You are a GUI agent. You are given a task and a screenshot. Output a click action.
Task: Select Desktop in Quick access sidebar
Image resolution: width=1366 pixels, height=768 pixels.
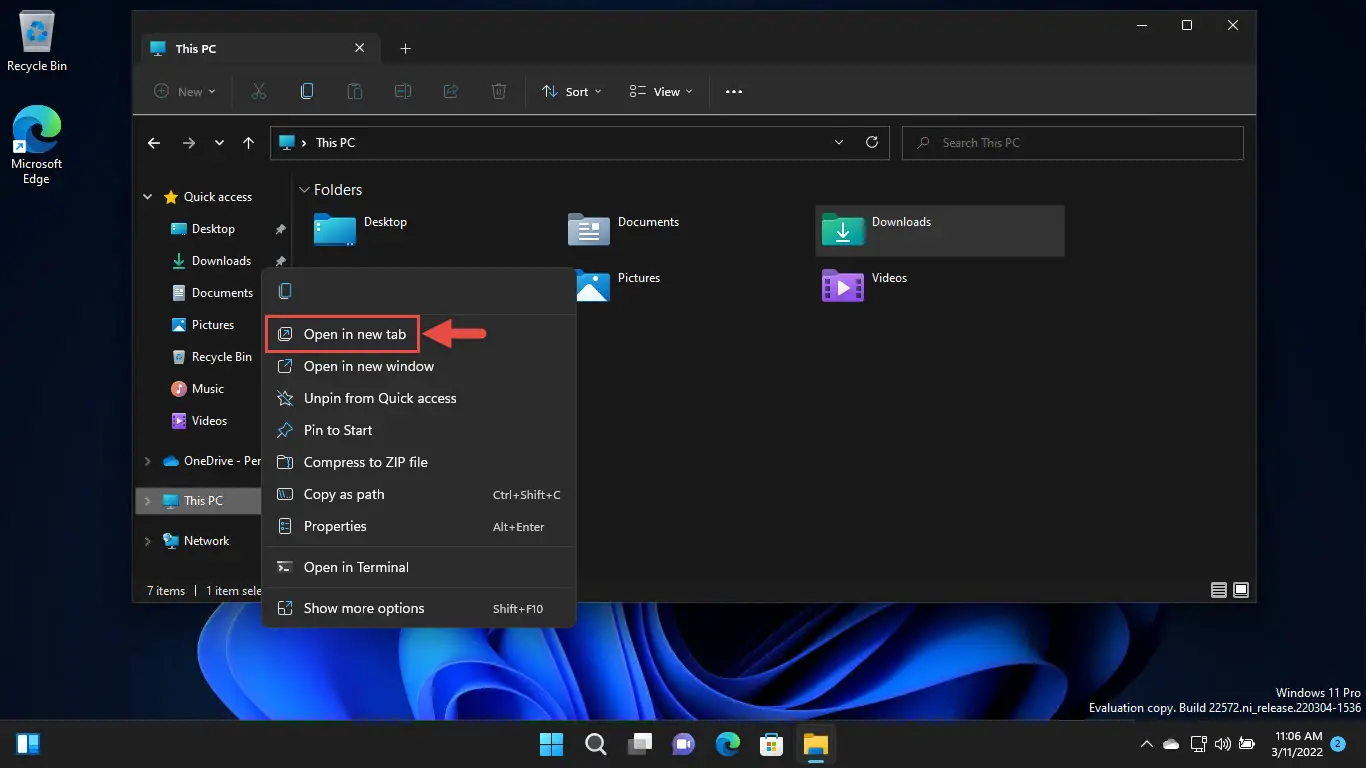coord(213,229)
